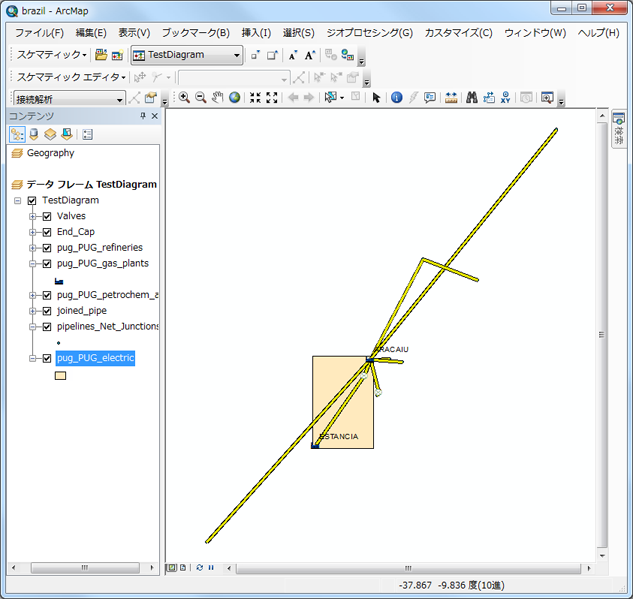The image size is (633, 599).
Task: Open the ジオプロセシング(G) menu
Action: [368, 33]
